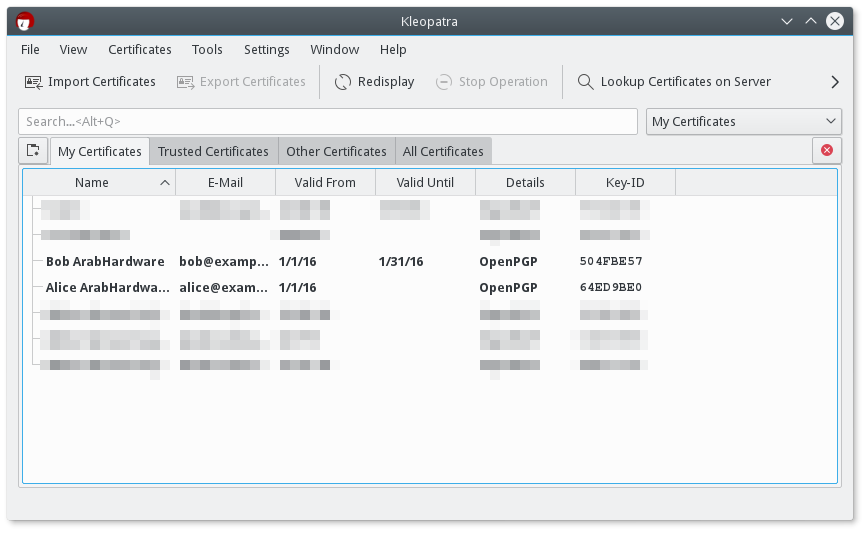The image size is (866, 533).
Task: Sort by the E-Mail column header
Action: [x=225, y=183]
